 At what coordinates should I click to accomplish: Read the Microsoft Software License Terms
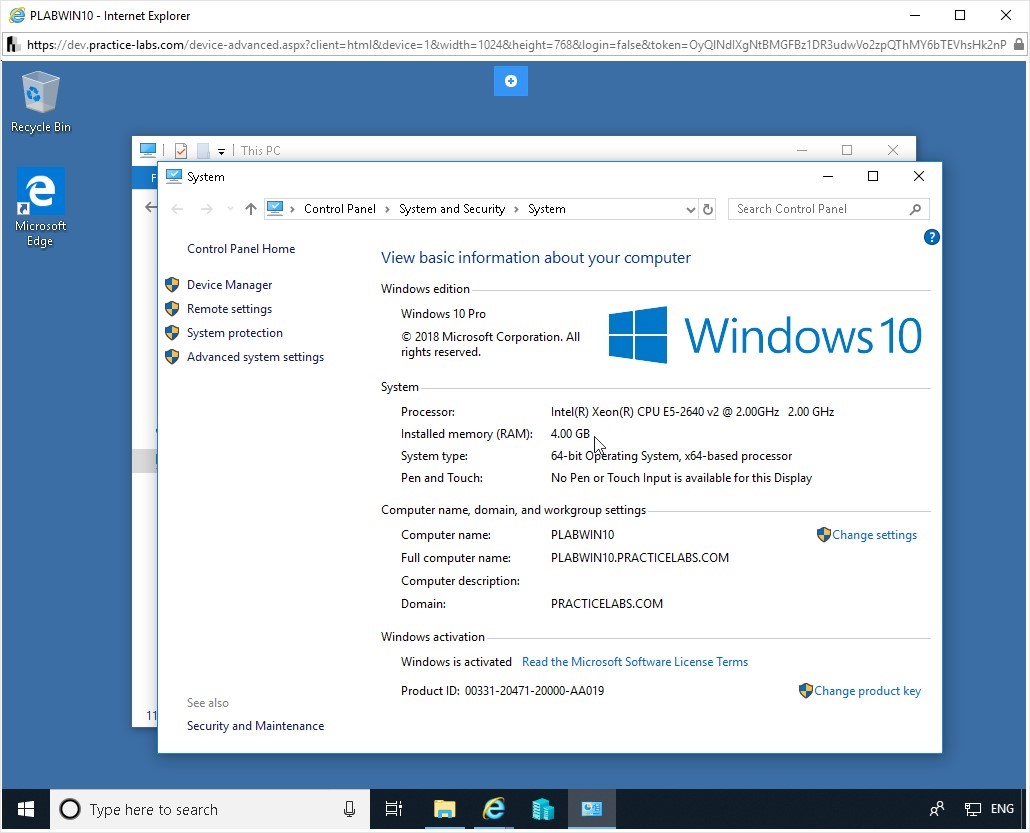point(635,662)
